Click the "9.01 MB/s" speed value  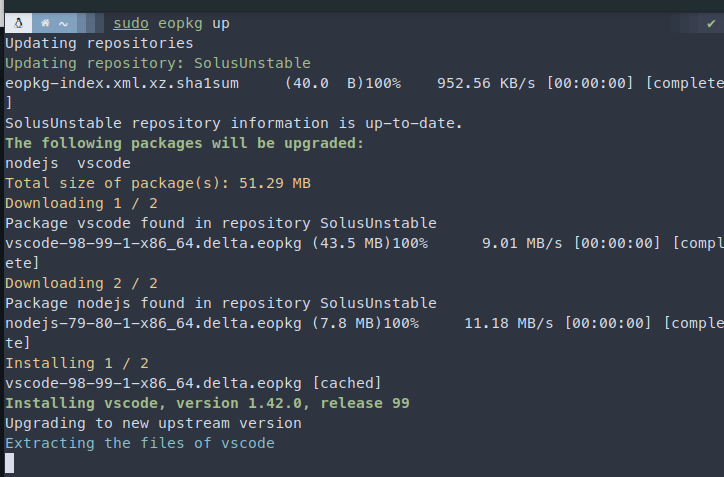tap(522, 243)
